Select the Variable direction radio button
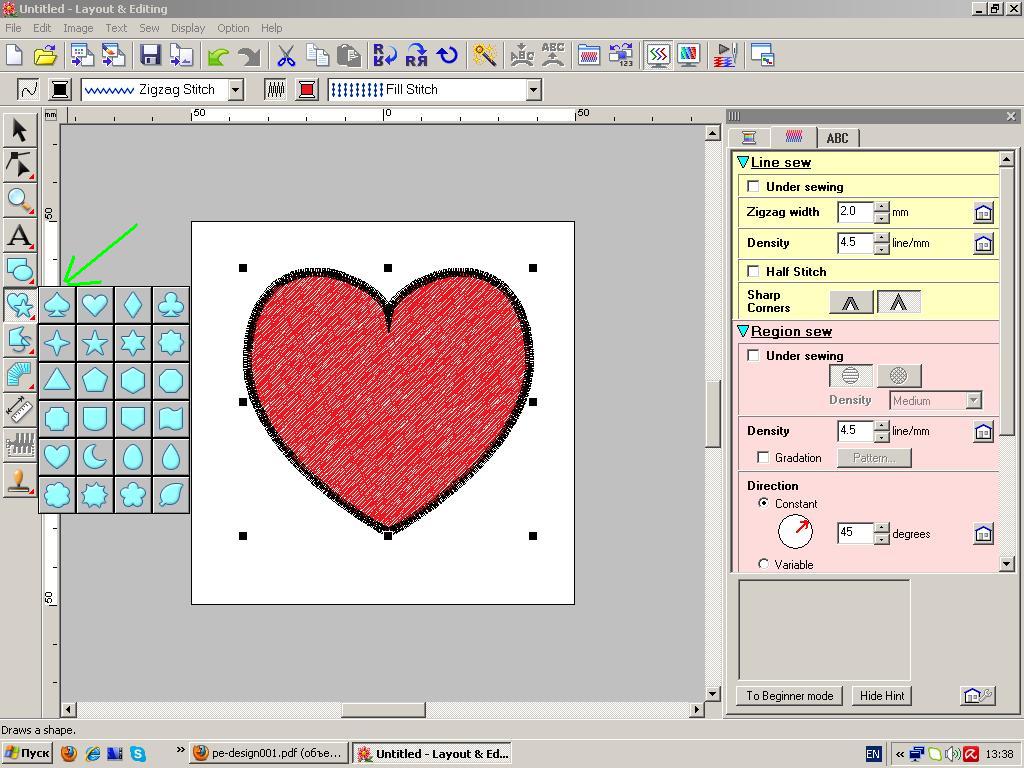The height and width of the screenshot is (768, 1024). 764,564
